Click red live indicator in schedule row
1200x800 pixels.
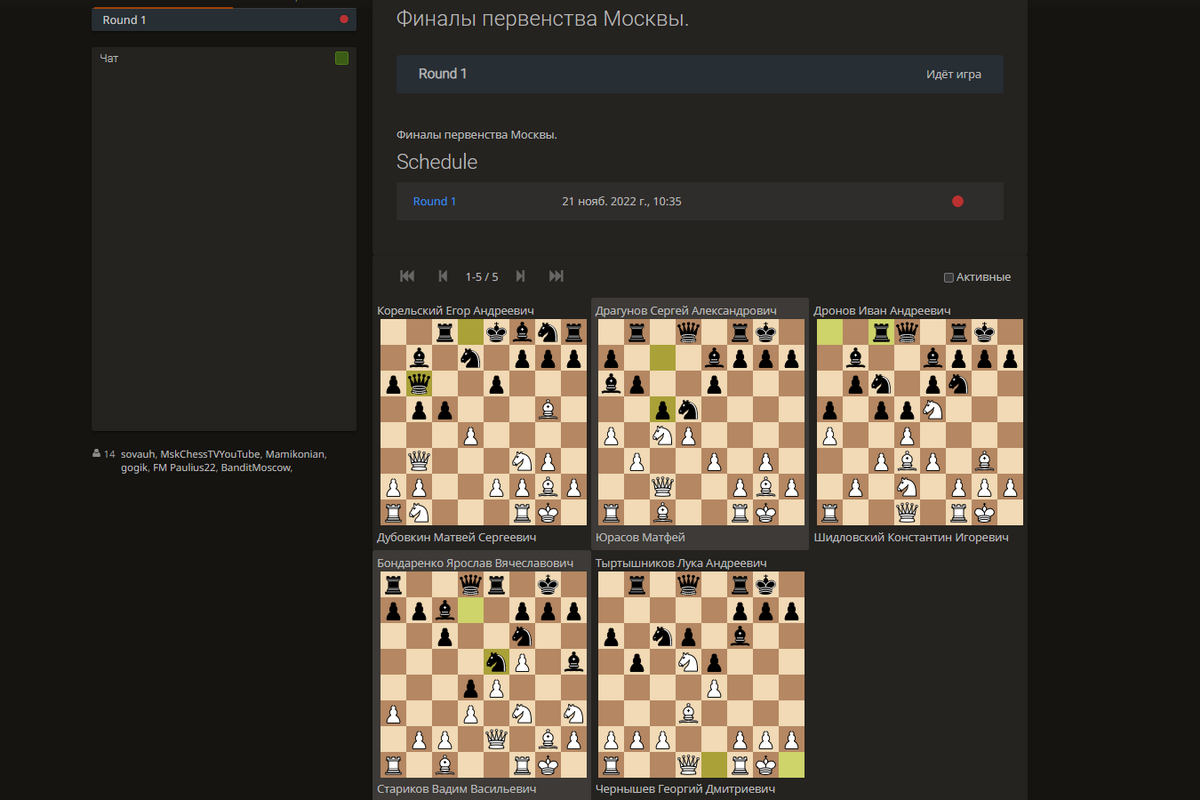pyautogui.click(x=957, y=201)
